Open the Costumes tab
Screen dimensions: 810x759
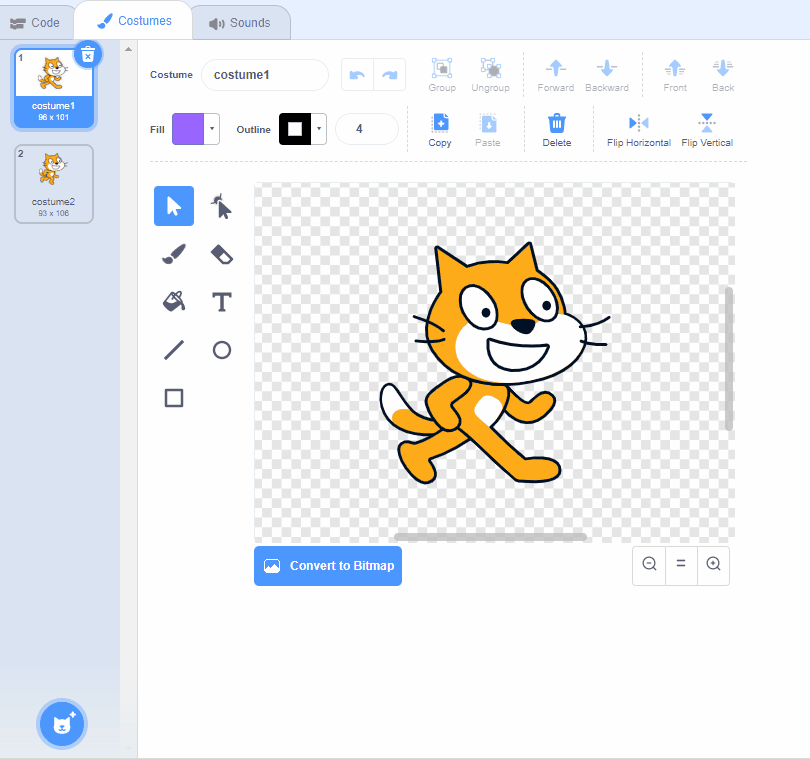point(134,21)
